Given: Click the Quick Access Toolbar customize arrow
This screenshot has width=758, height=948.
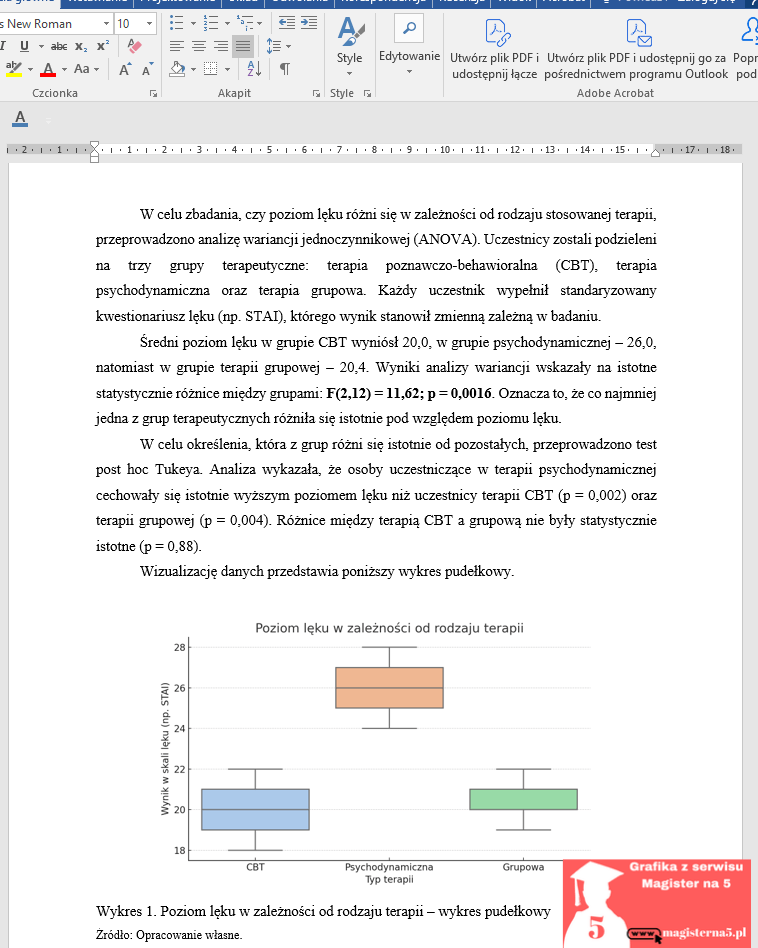Looking at the screenshot, I should (x=48, y=122).
